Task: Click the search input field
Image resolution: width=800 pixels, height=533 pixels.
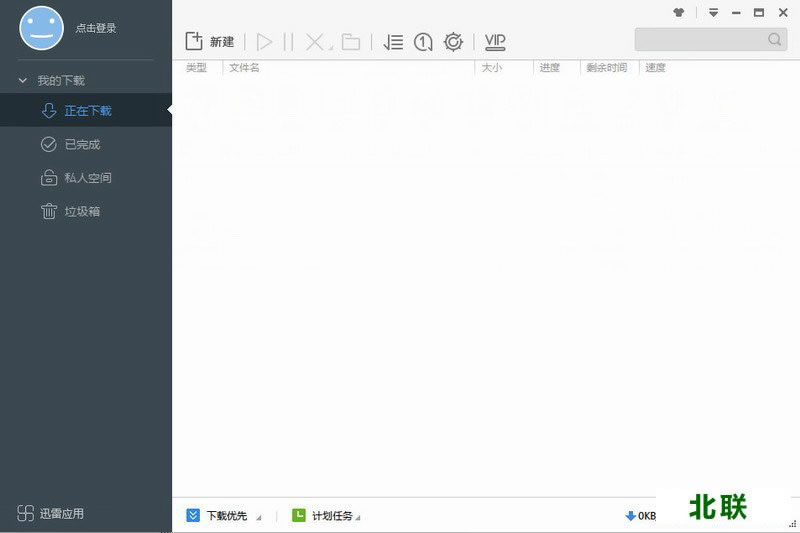Action: tap(700, 40)
